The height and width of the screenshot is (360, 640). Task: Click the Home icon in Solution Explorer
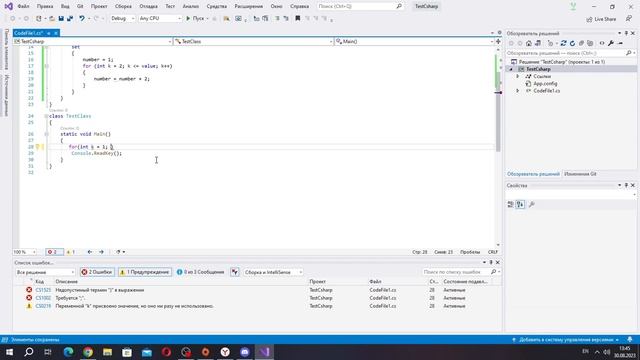pyautogui.click(x=529, y=43)
